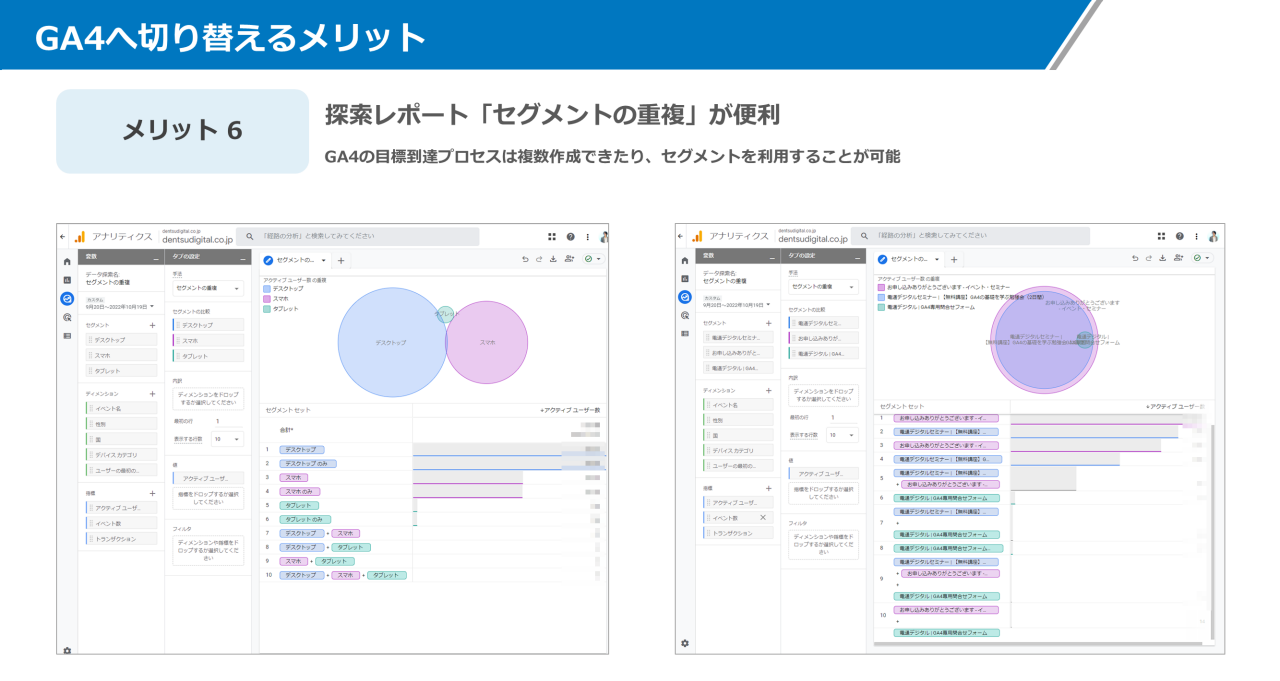Select the セグメントの... exploration tab
Screen dimensions: 1280x681
[297, 260]
